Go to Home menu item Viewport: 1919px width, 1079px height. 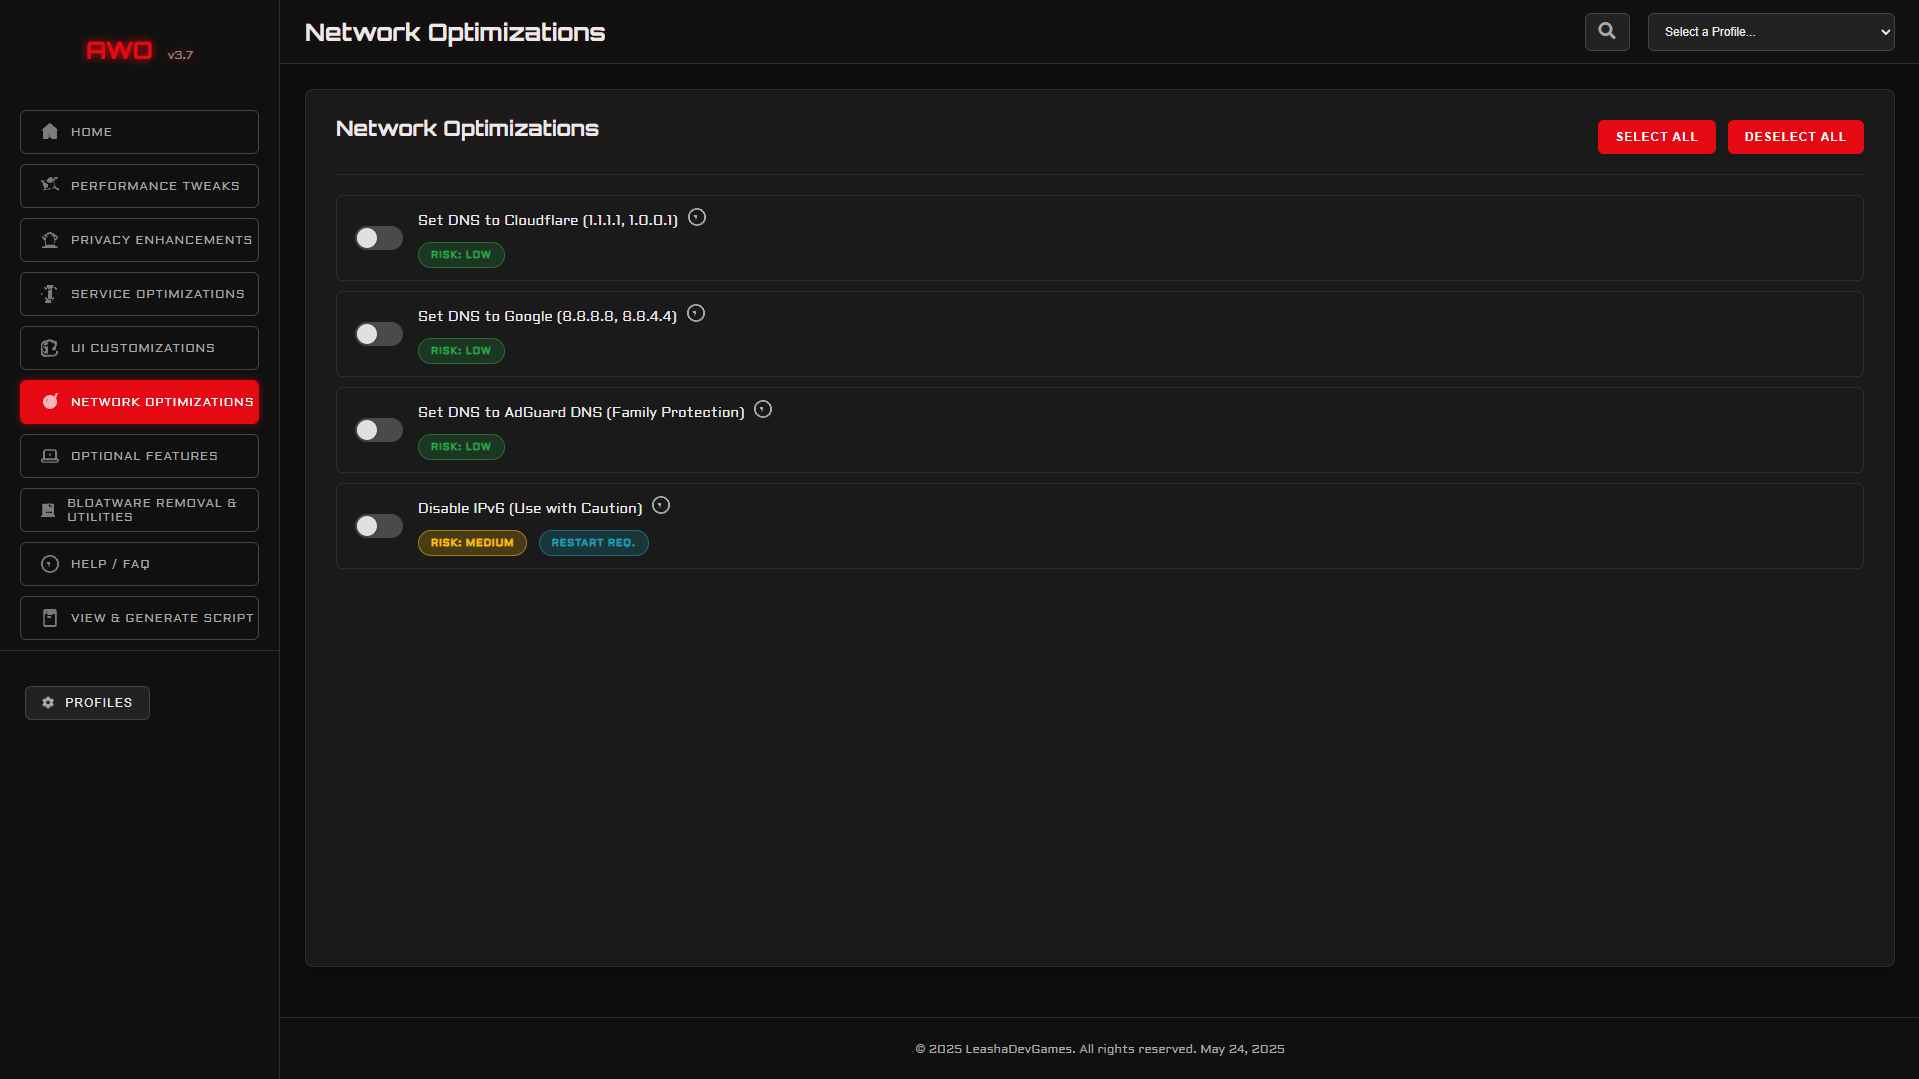click(139, 132)
